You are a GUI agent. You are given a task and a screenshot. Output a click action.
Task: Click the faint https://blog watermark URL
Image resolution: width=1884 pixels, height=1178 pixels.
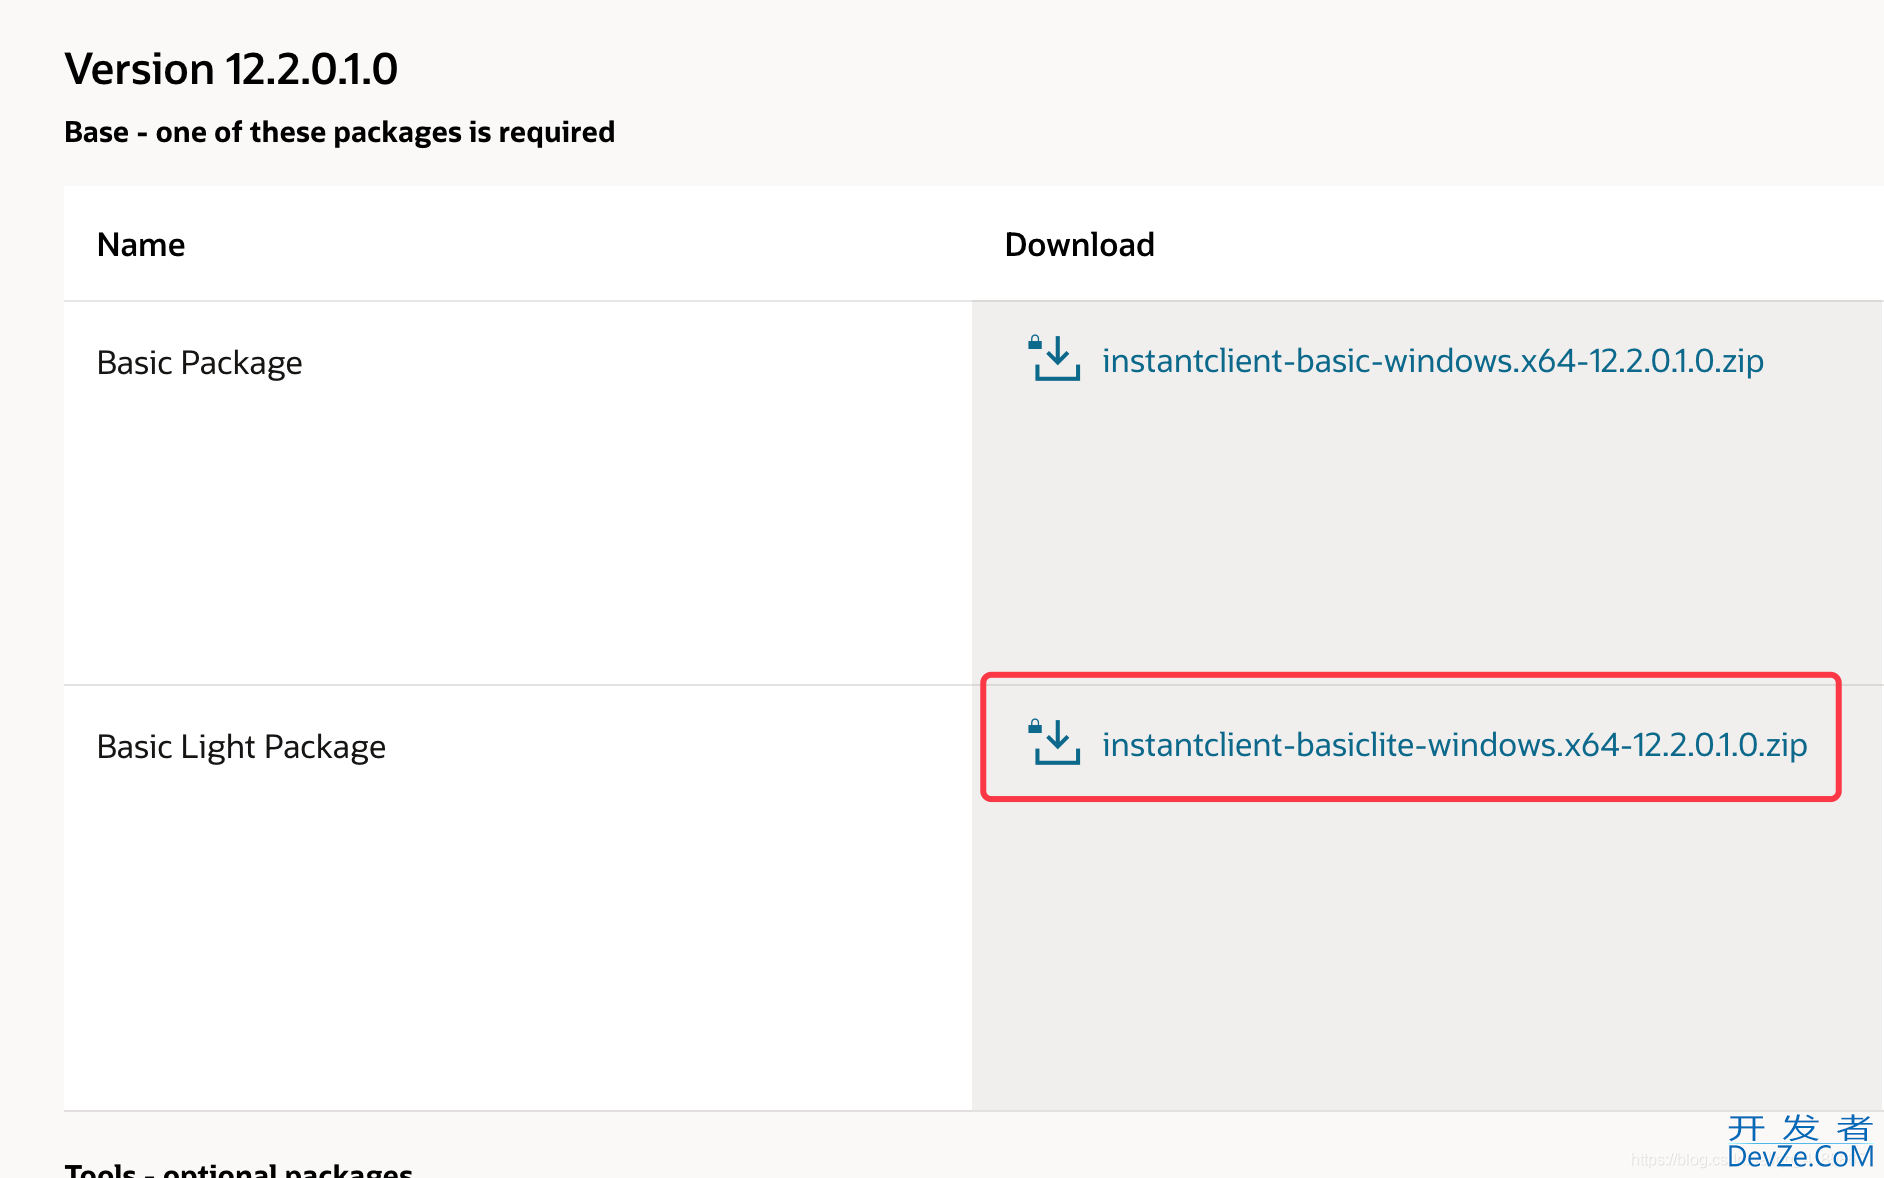[1676, 1160]
